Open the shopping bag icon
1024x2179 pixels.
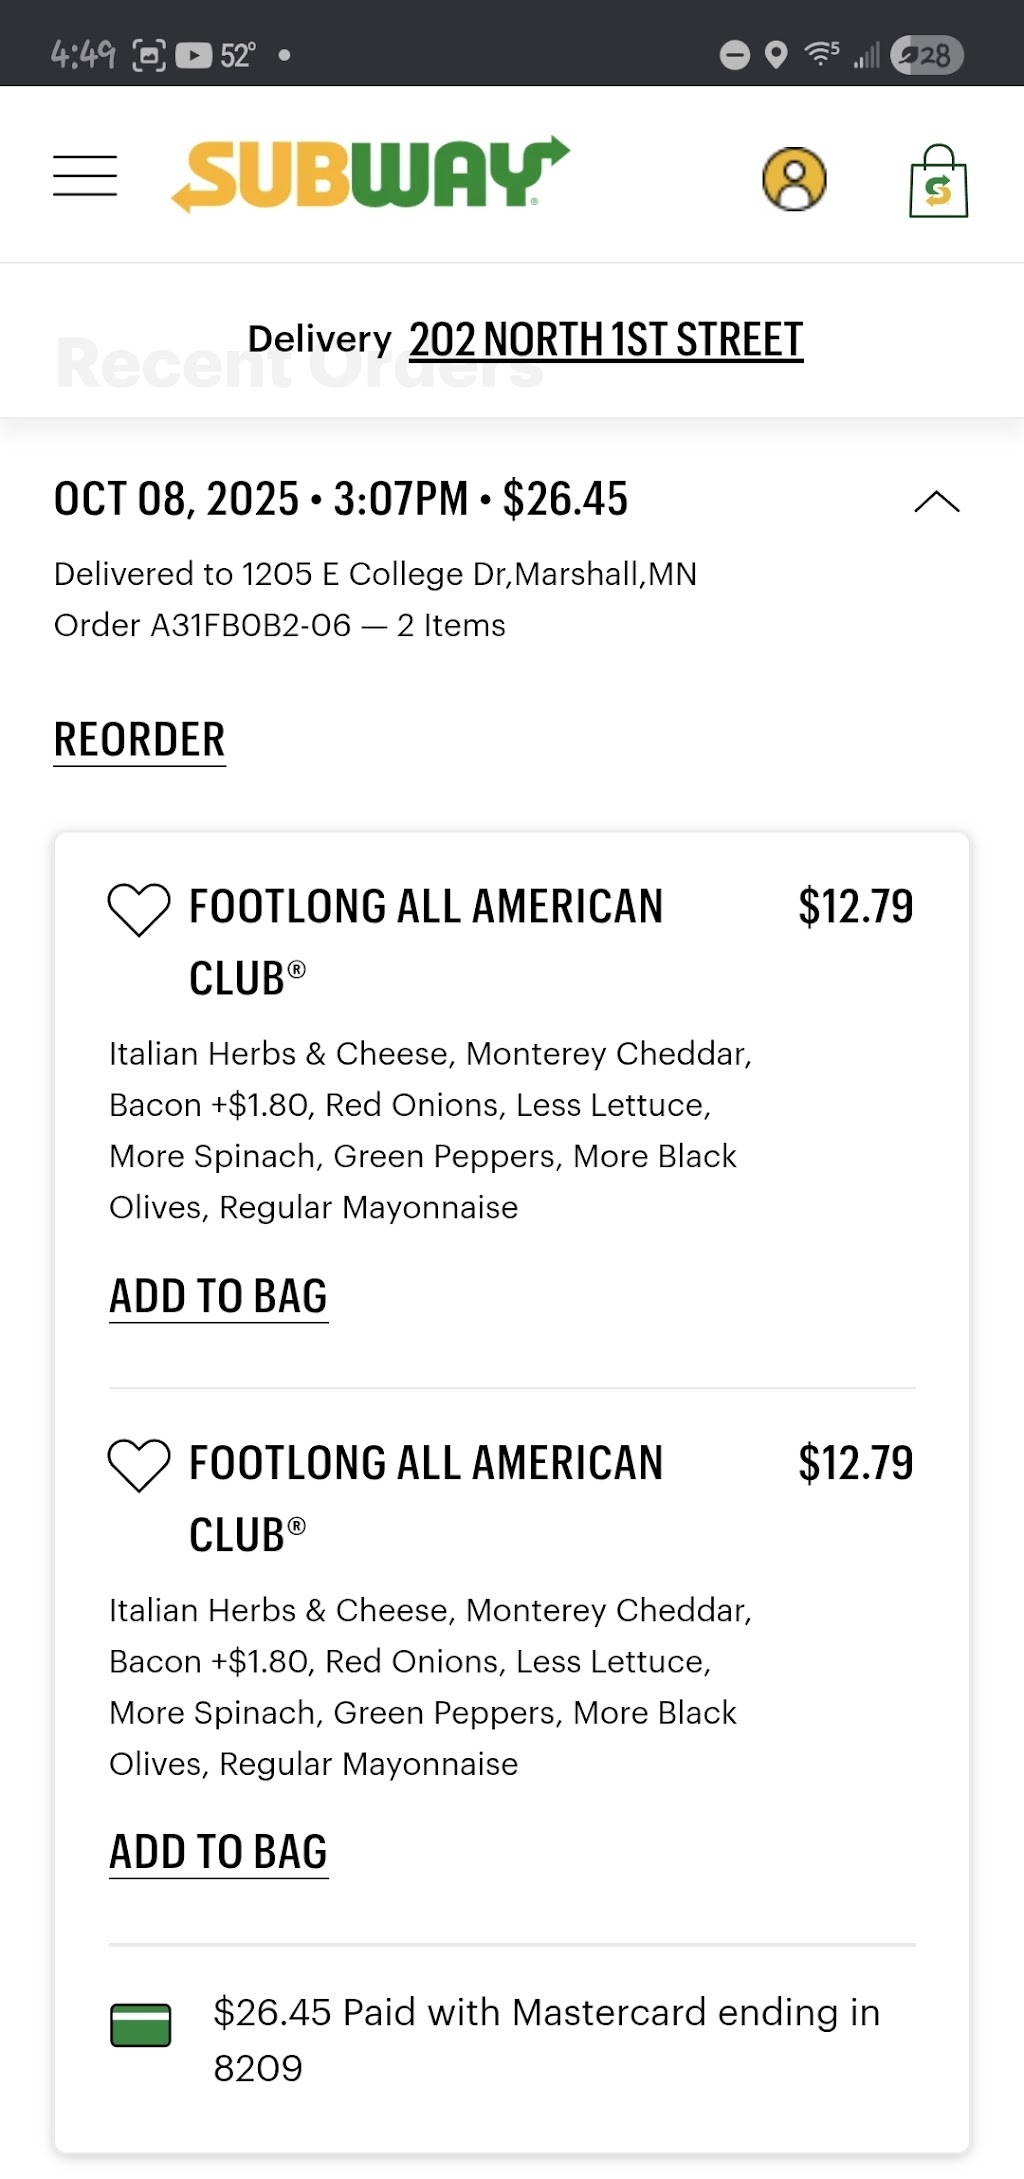(938, 181)
